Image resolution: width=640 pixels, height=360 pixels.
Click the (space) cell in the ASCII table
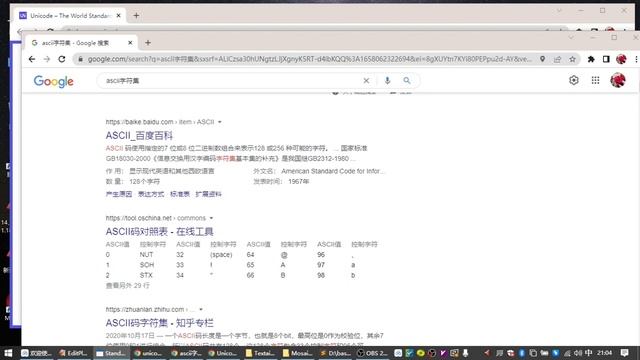[221, 255]
